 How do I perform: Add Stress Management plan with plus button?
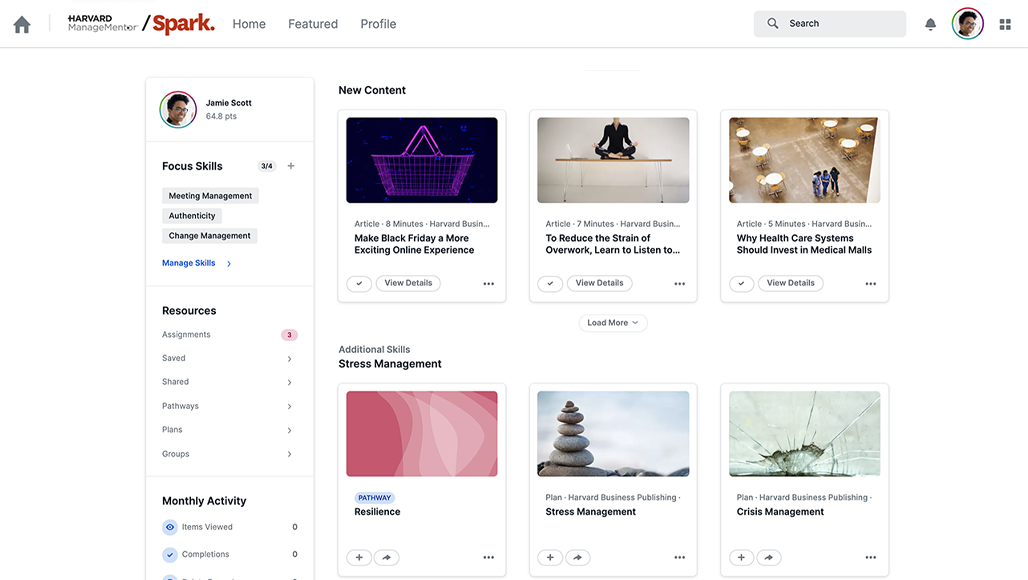550,558
